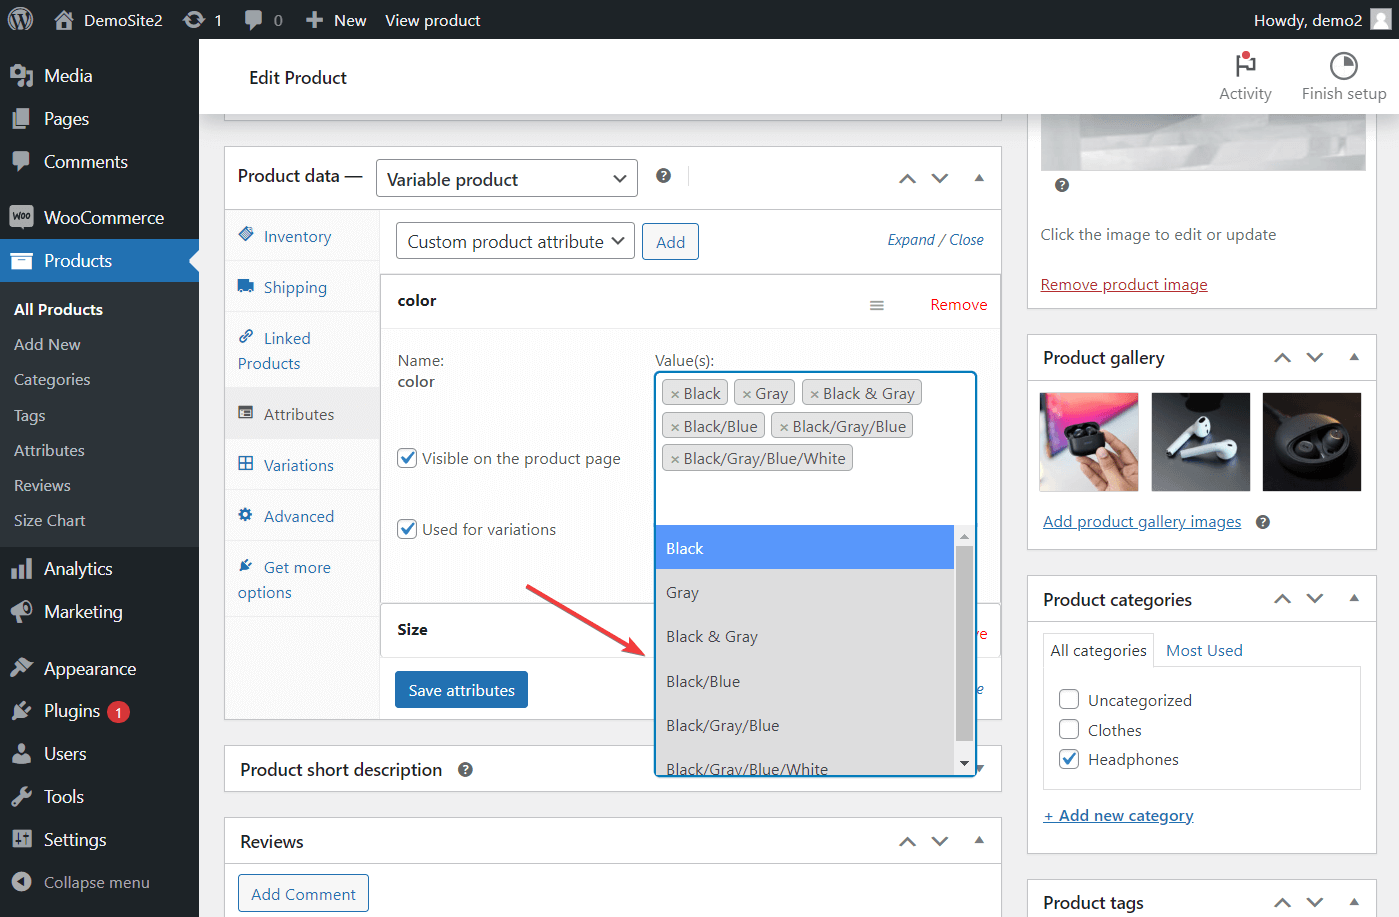Click the color attribute drag handle icon
The height and width of the screenshot is (917, 1399).
click(877, 305)
